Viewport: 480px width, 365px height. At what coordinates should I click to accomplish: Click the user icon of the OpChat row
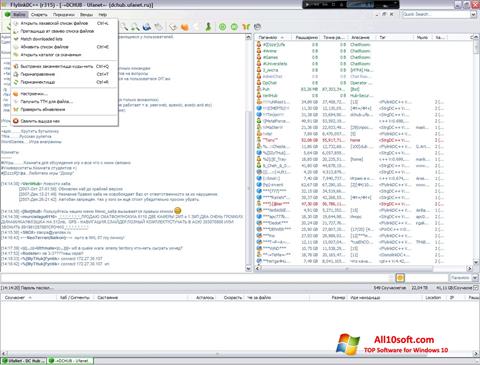[259, 83]
